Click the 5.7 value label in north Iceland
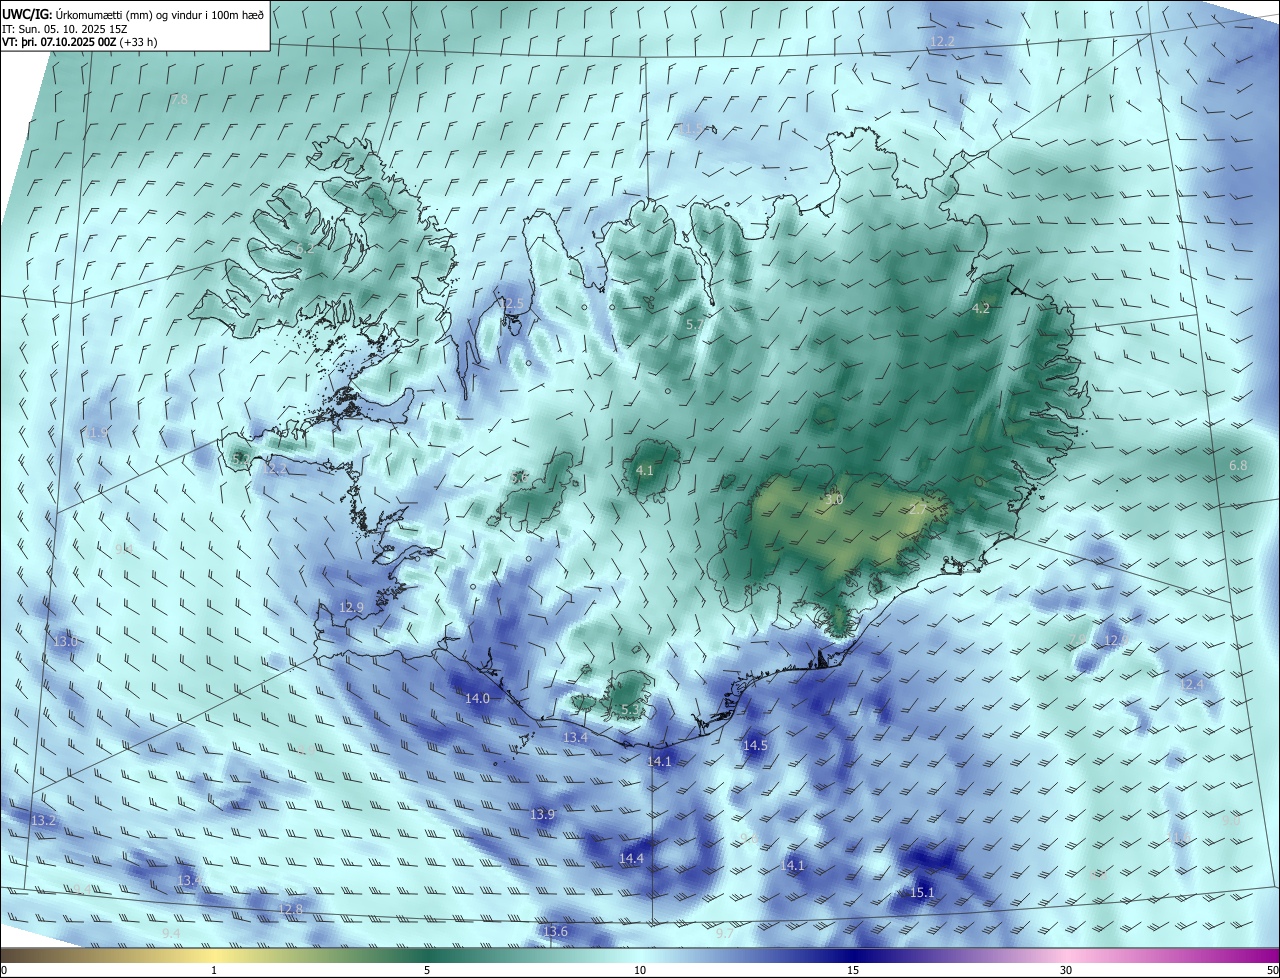 (x=695, y=325)
